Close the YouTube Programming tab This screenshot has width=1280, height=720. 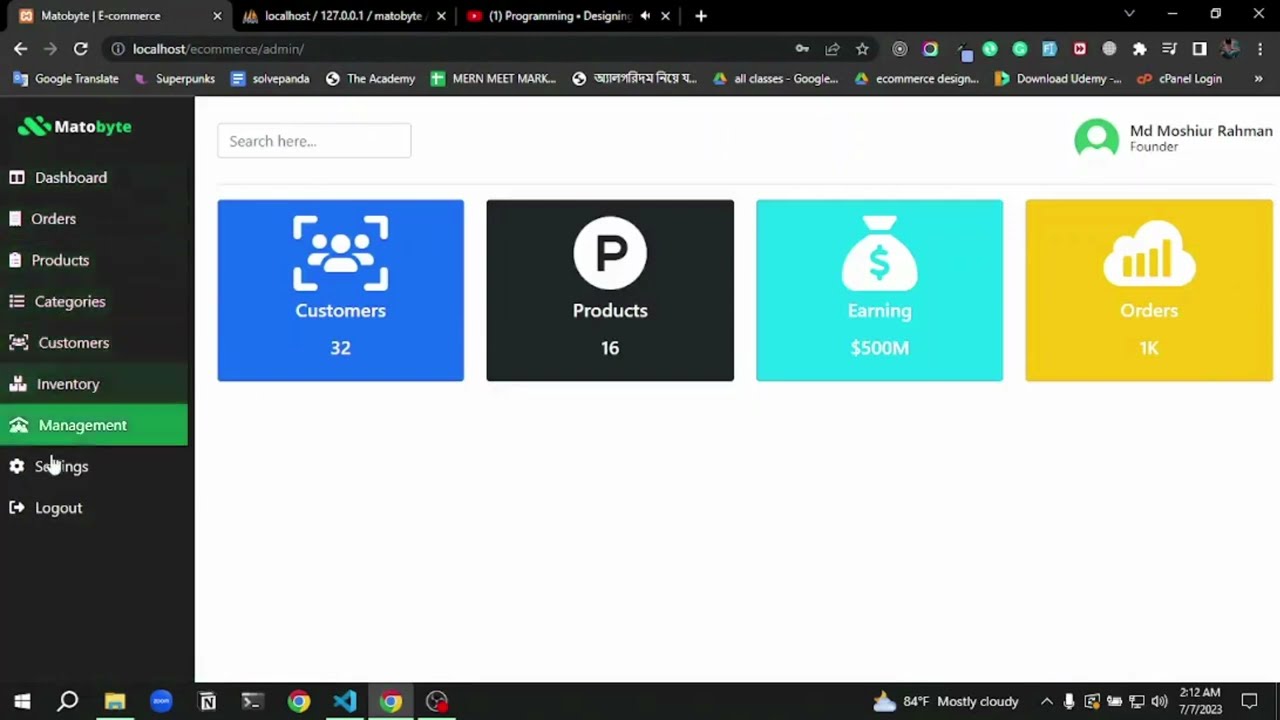point(665,15)
